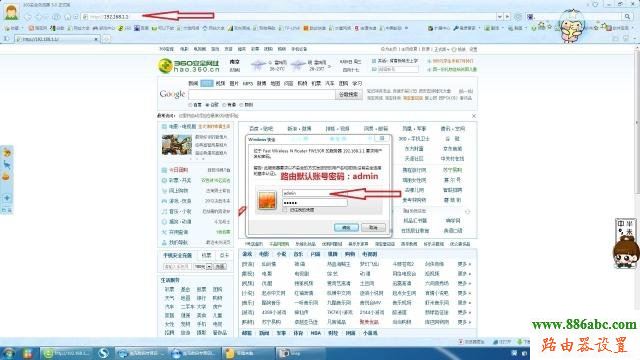The width and height of the screenshot is (640, 360).
Task: Dismiss the notice bar with its X button
Action: [473, 116]
